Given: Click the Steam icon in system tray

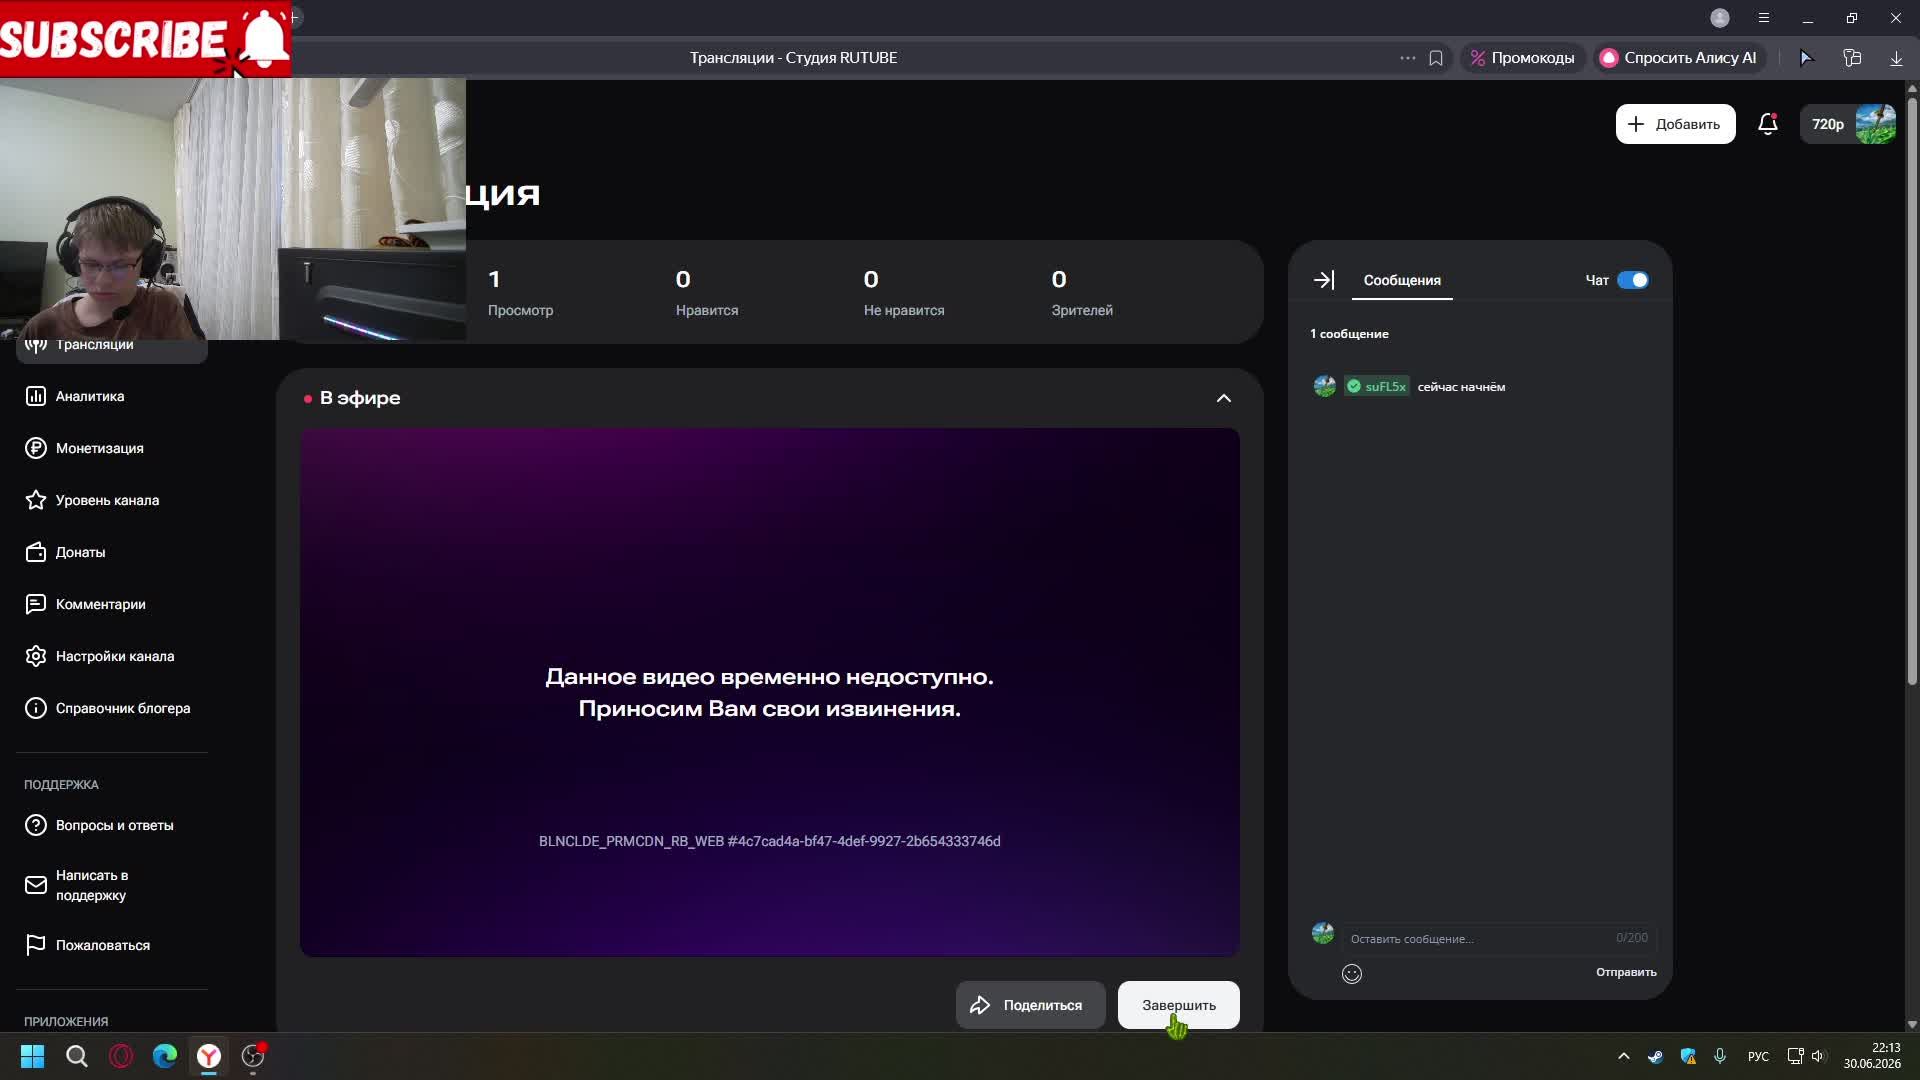Looking at the screenshot, I should pyautogui.click(x=1656, y=1056).
